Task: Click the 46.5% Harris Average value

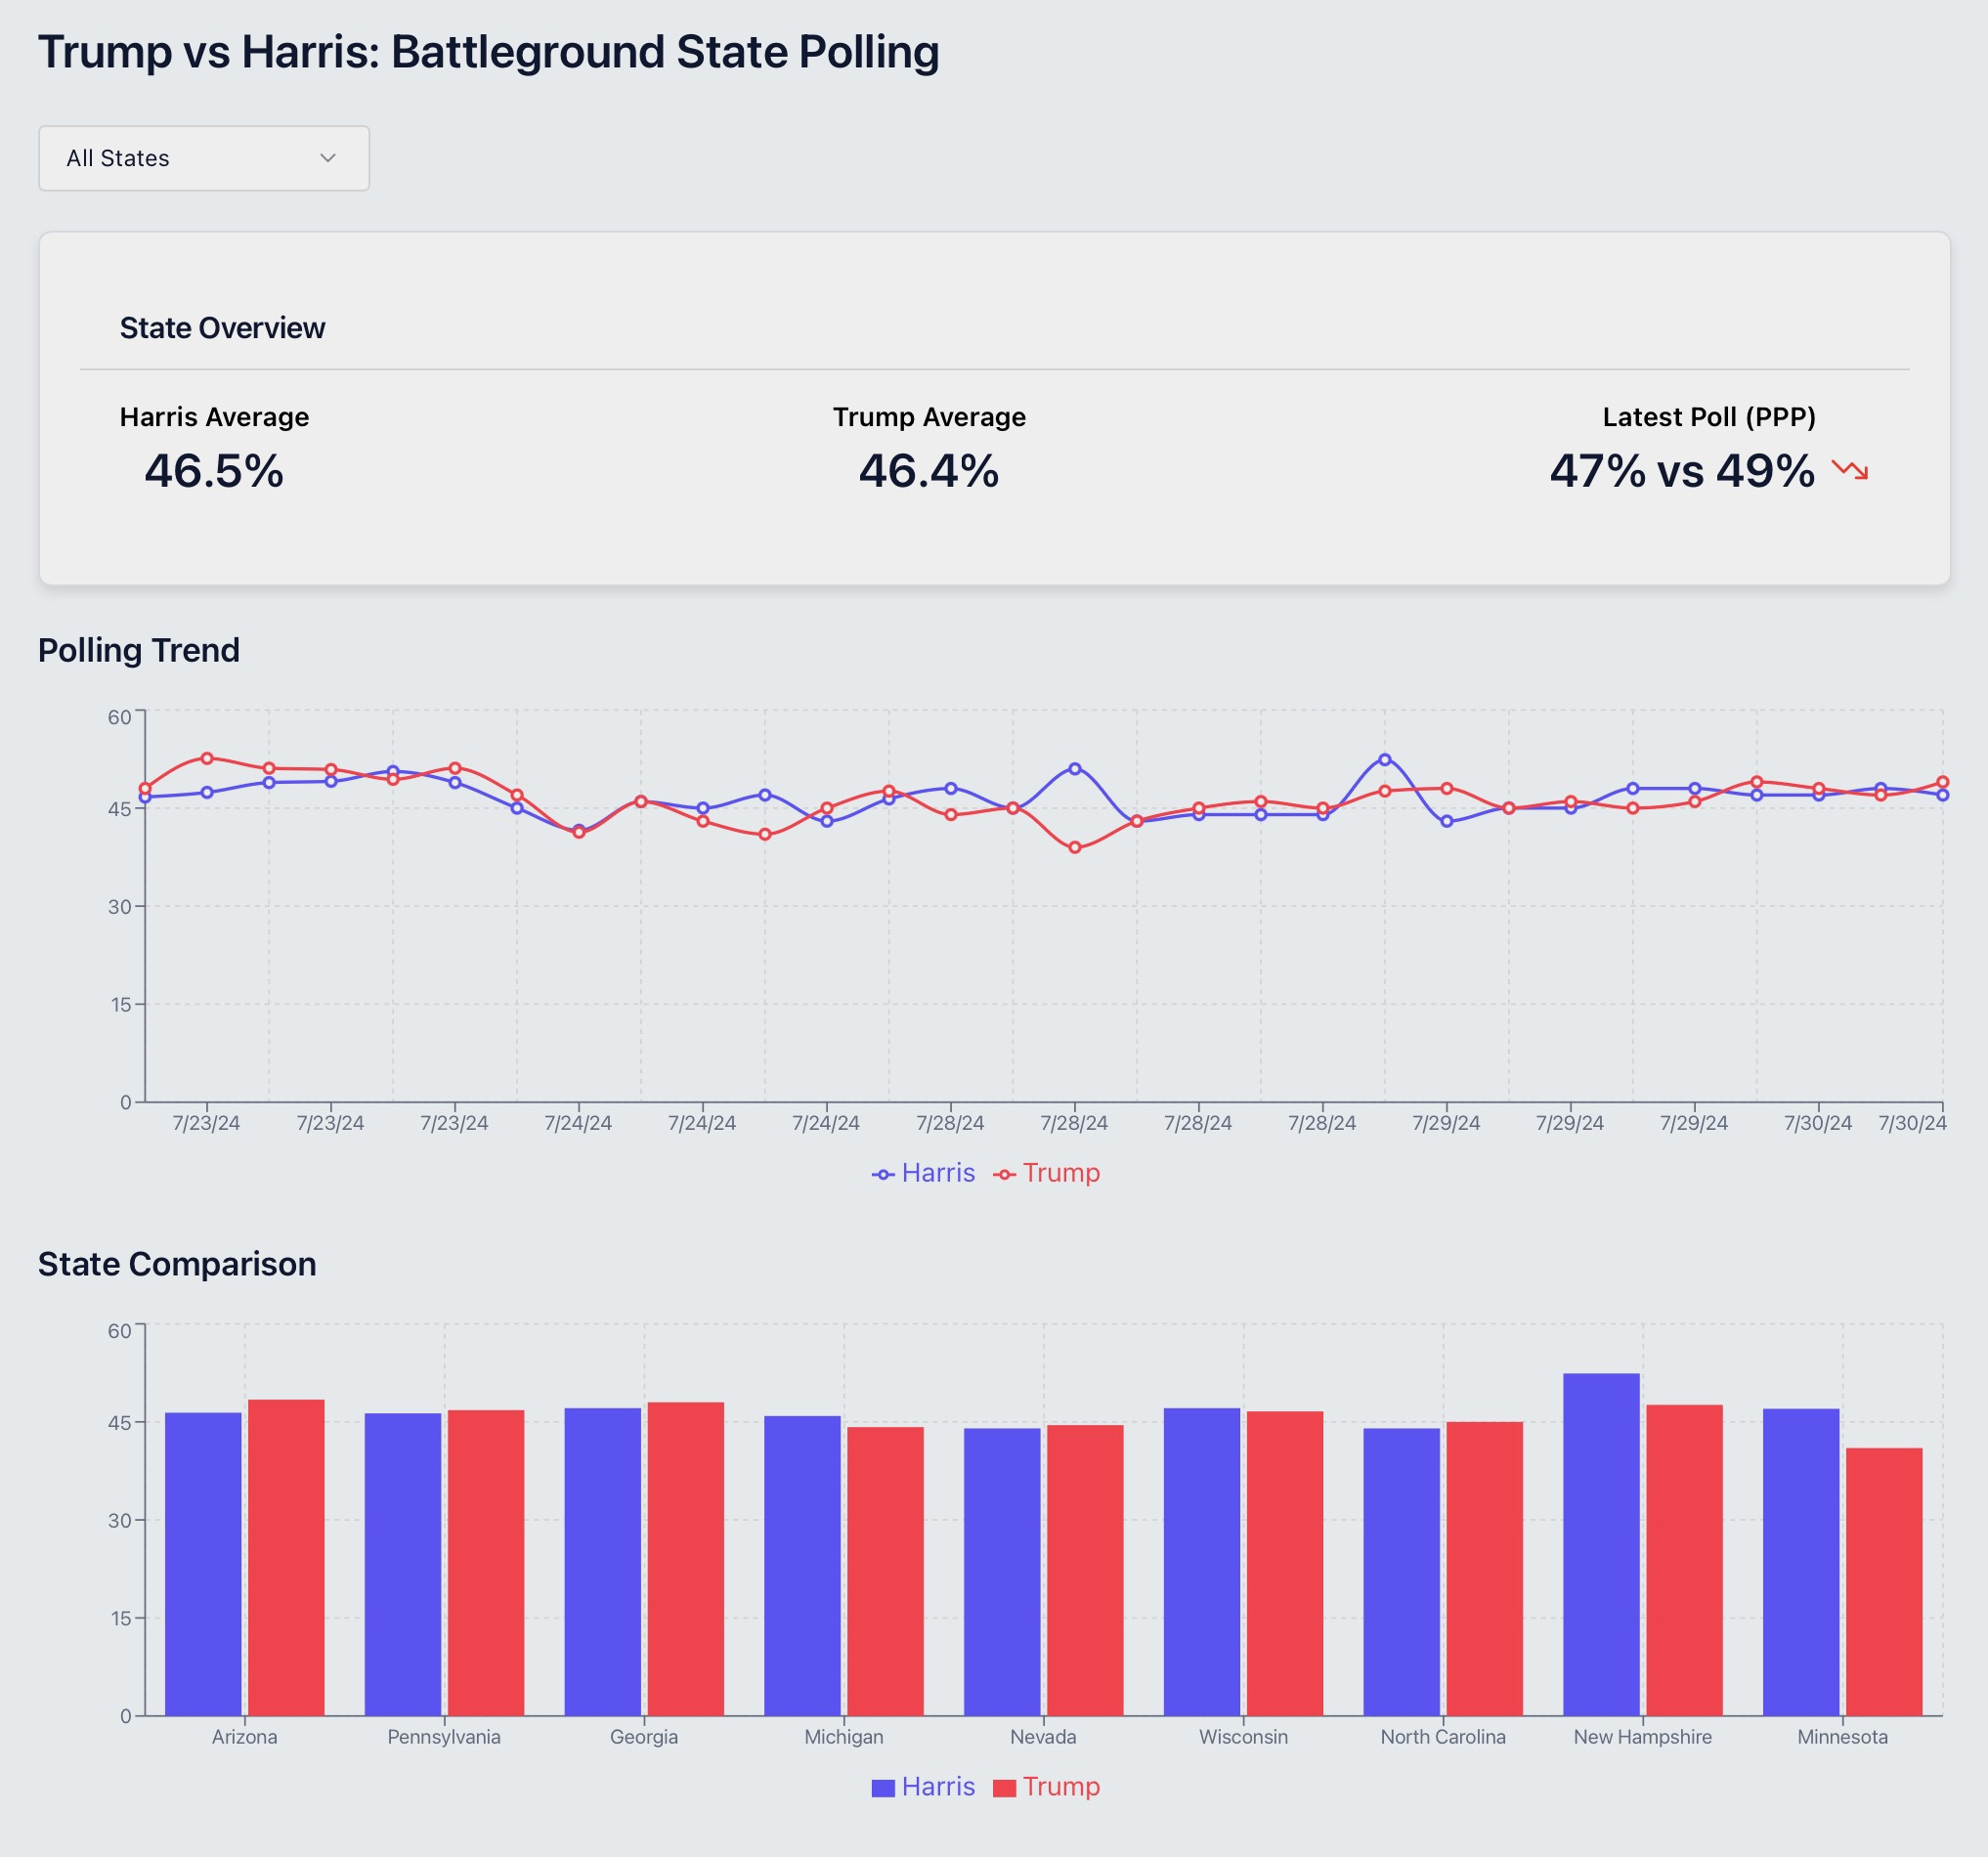Action: pos(214,471)
